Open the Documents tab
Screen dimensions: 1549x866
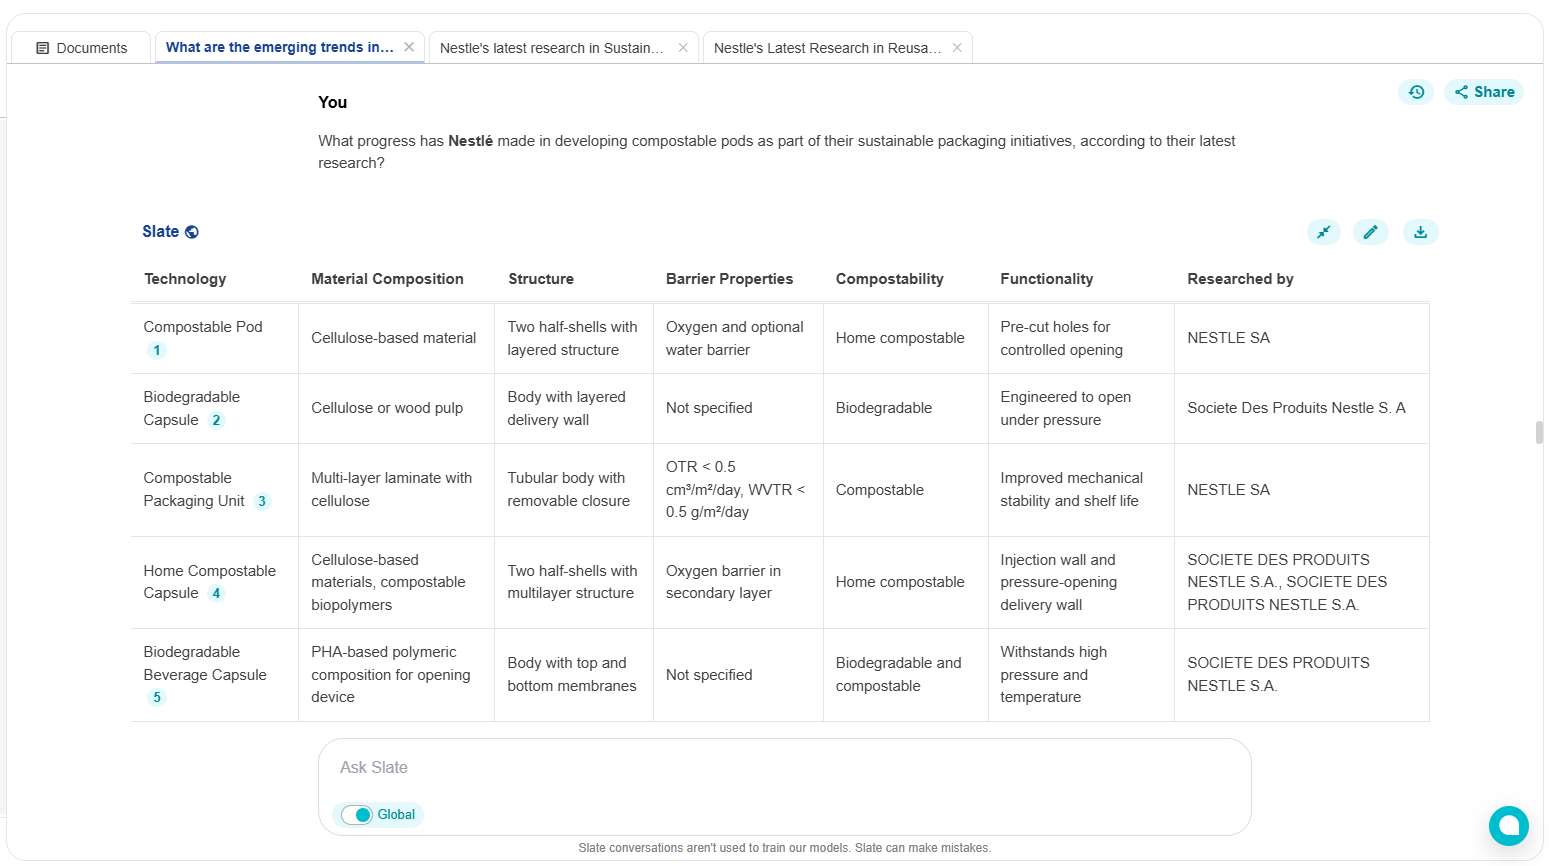point(82,48)
